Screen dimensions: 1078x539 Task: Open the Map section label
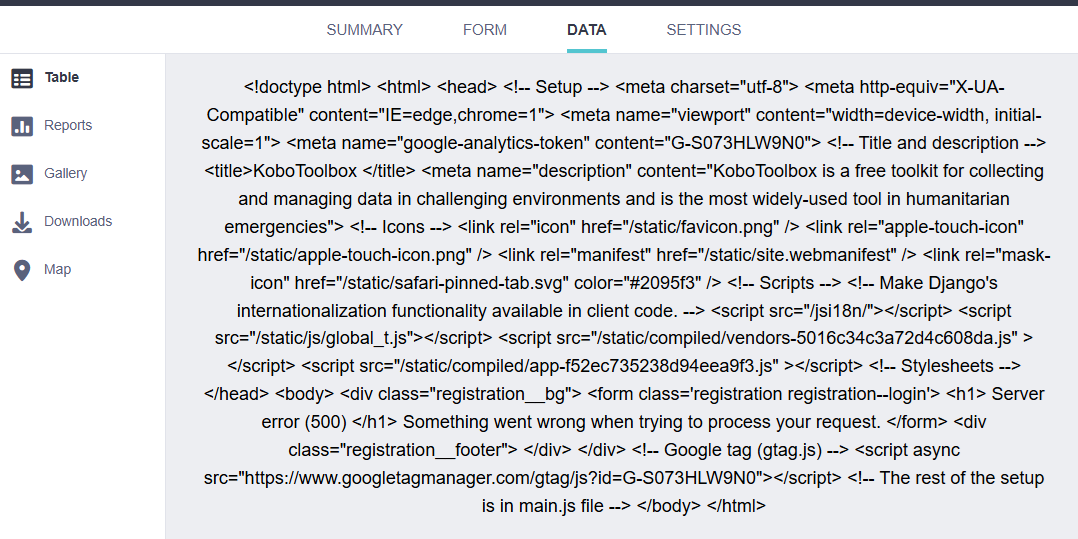(57, 270)
